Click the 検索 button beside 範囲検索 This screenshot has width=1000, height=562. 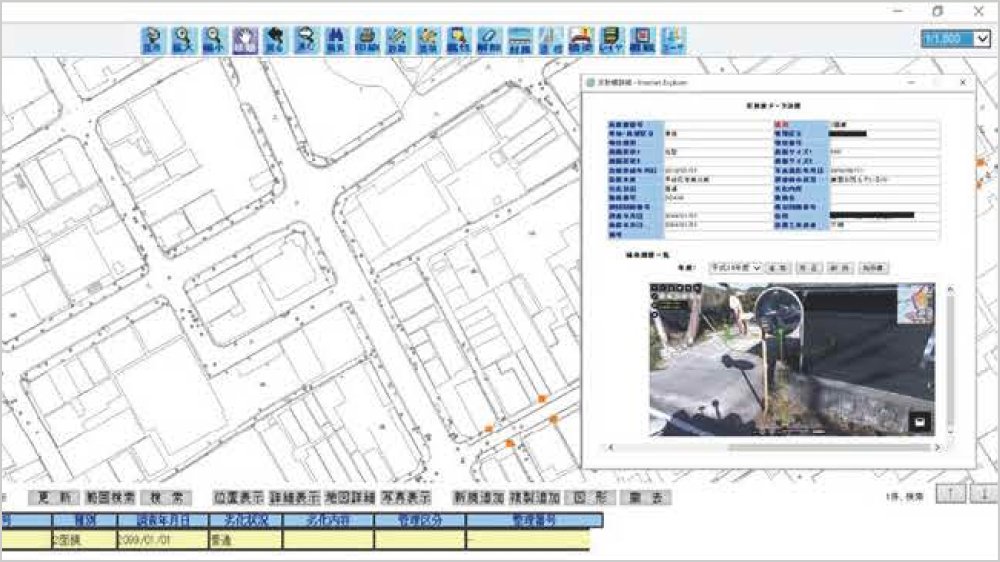166,498
